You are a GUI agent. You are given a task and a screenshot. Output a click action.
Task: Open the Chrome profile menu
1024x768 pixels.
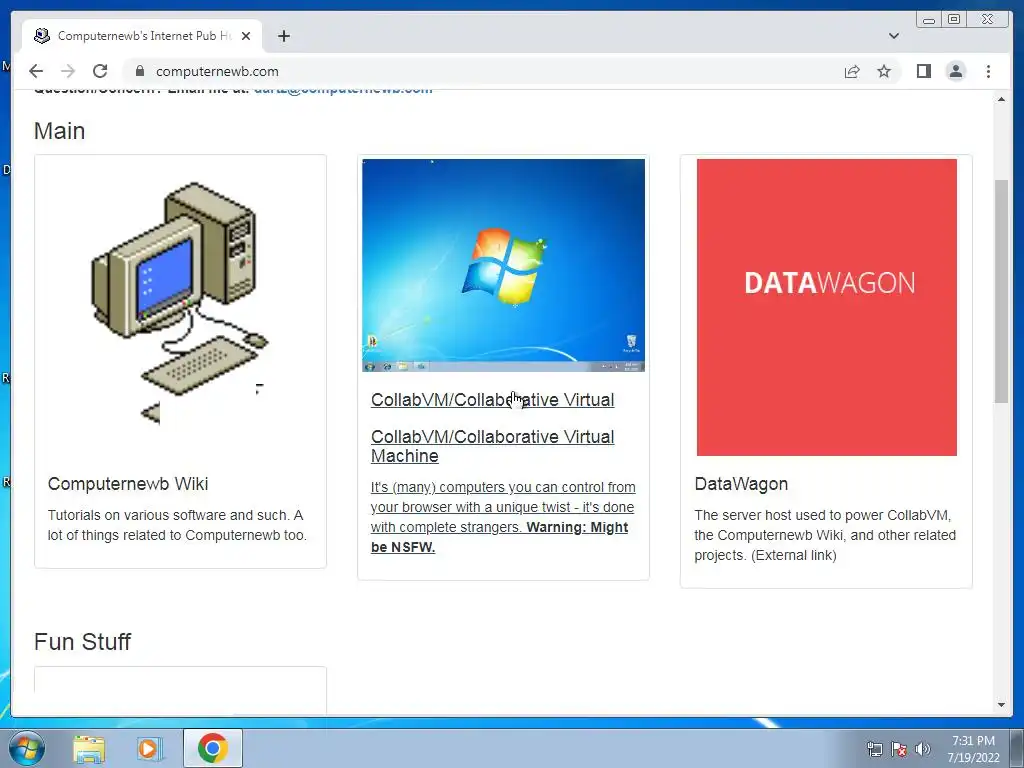tap(955, 71)
